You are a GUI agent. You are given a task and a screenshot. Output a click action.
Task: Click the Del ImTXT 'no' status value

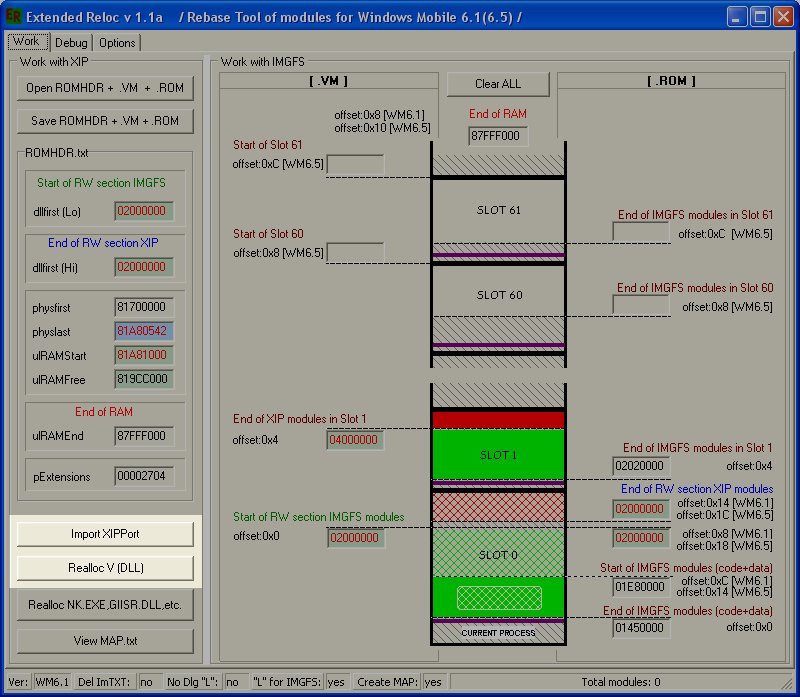(x=149, y=682)
